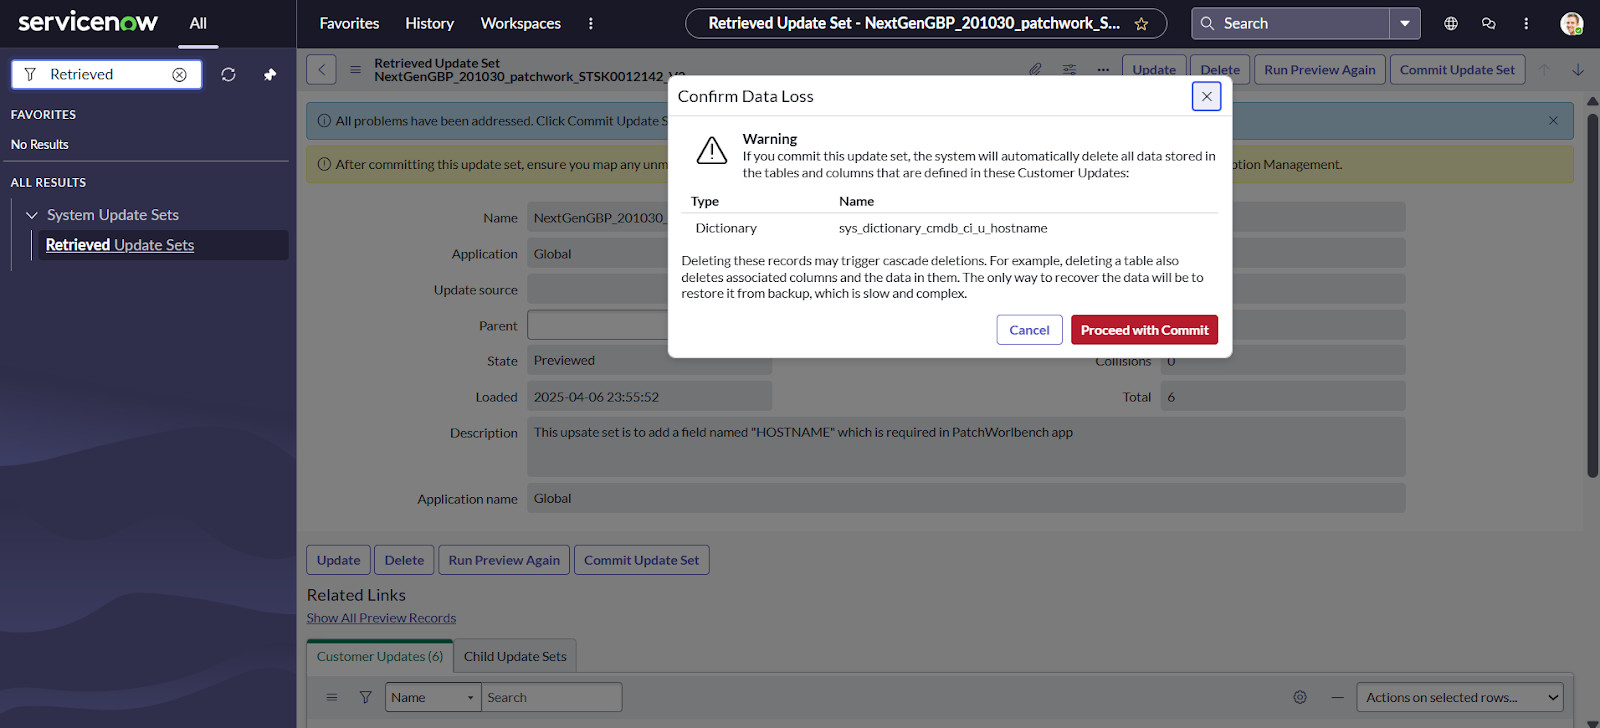1600x728 pixels.
Task: Open the personalize form settings icon
Action: coord(1069,70)
